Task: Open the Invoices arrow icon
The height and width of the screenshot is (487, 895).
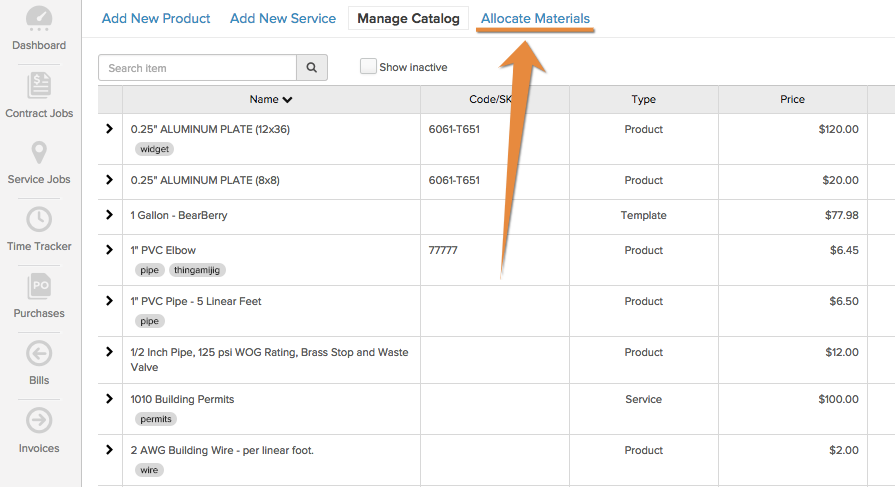Action: (39, 421)
